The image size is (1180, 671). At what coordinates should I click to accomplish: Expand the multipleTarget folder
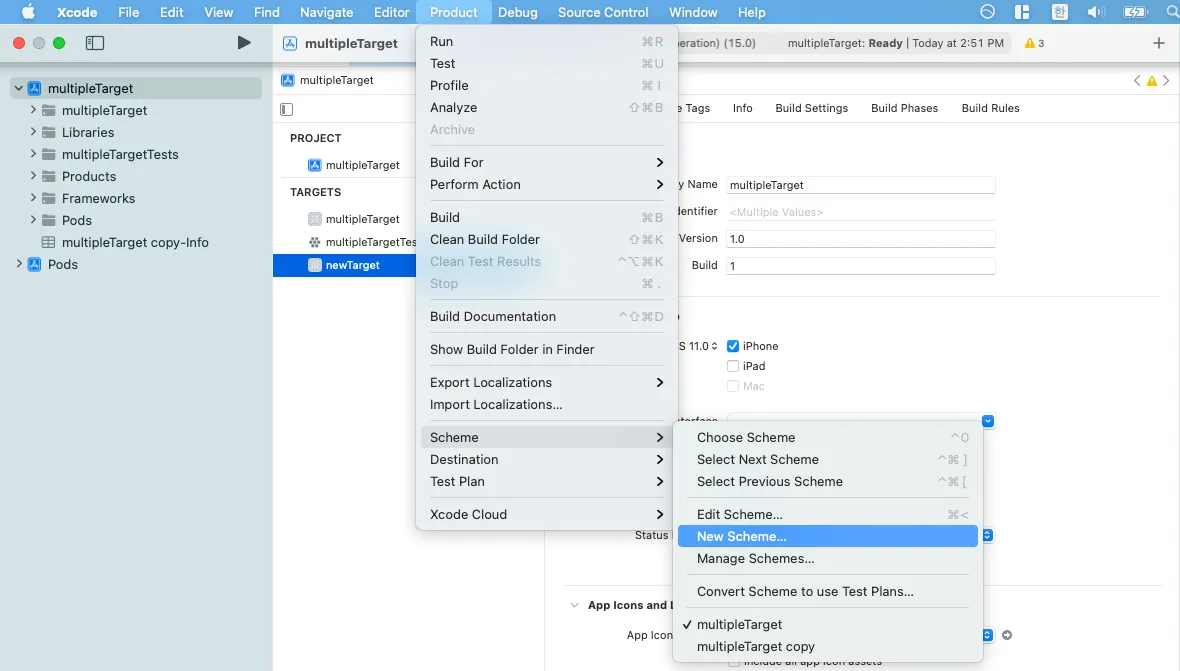pyautogui.click(x=33, y=110)
